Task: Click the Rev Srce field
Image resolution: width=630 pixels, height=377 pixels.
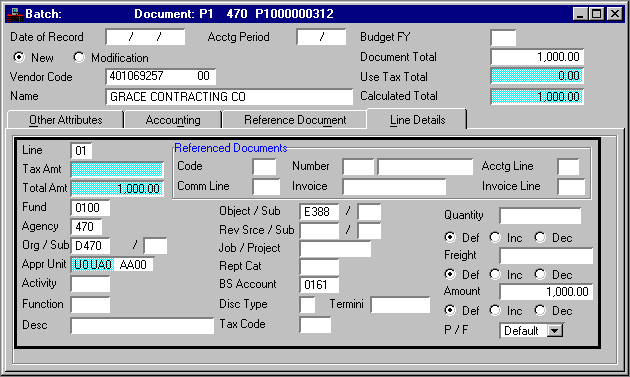Action: click(319, 231)
